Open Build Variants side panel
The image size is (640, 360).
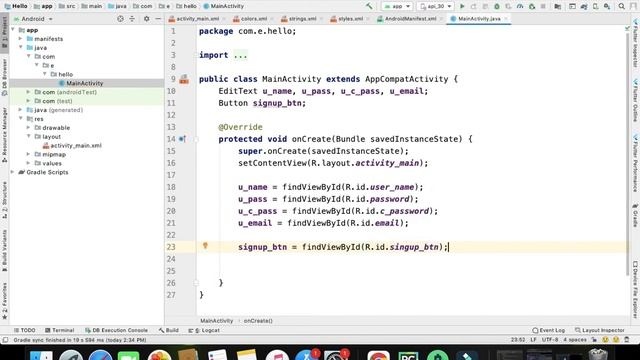coord(4,250)
